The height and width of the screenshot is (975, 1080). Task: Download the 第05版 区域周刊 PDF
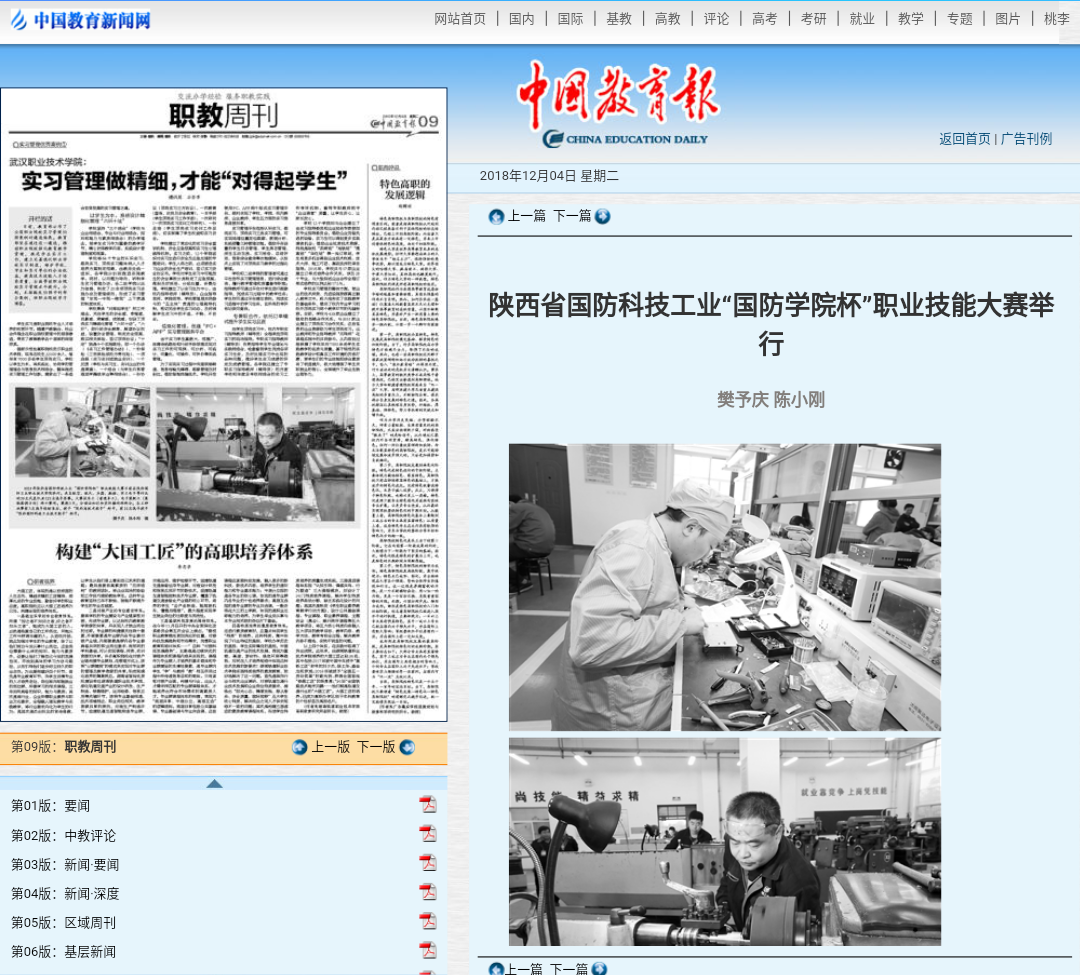(428, 922)
